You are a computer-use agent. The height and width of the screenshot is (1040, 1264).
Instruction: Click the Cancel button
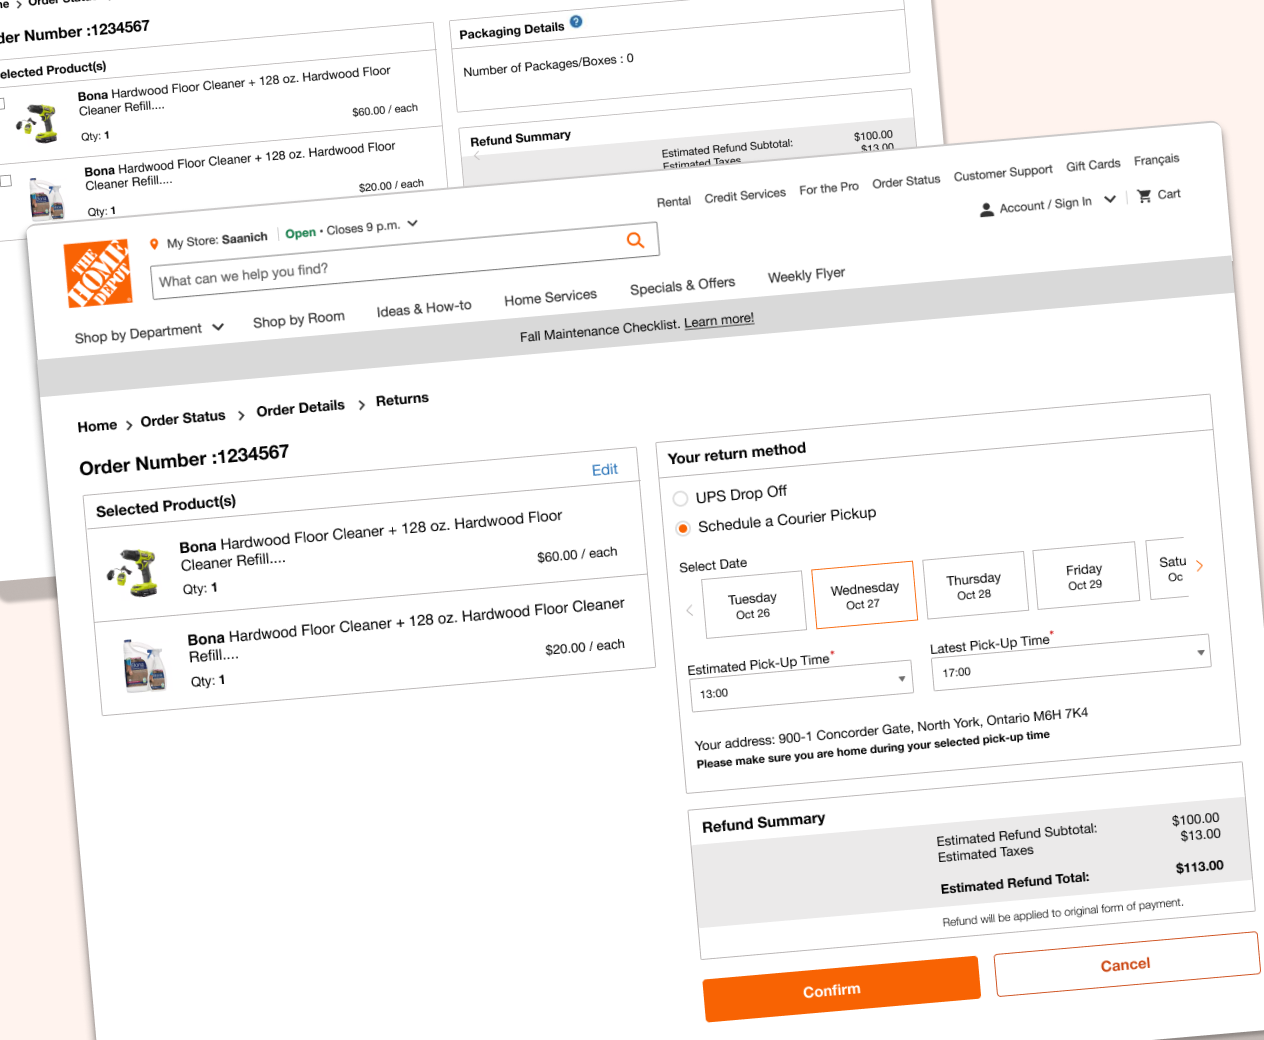tap(1126, 964)
